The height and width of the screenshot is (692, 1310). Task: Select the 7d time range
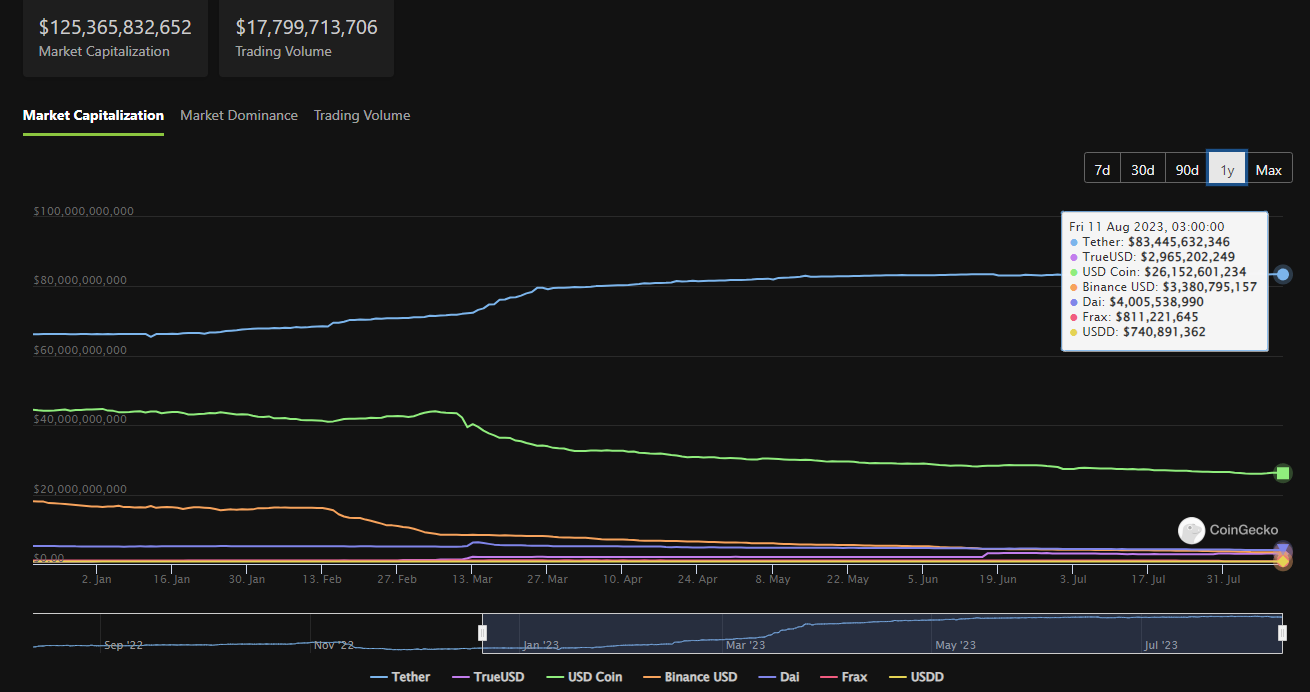1102,170
